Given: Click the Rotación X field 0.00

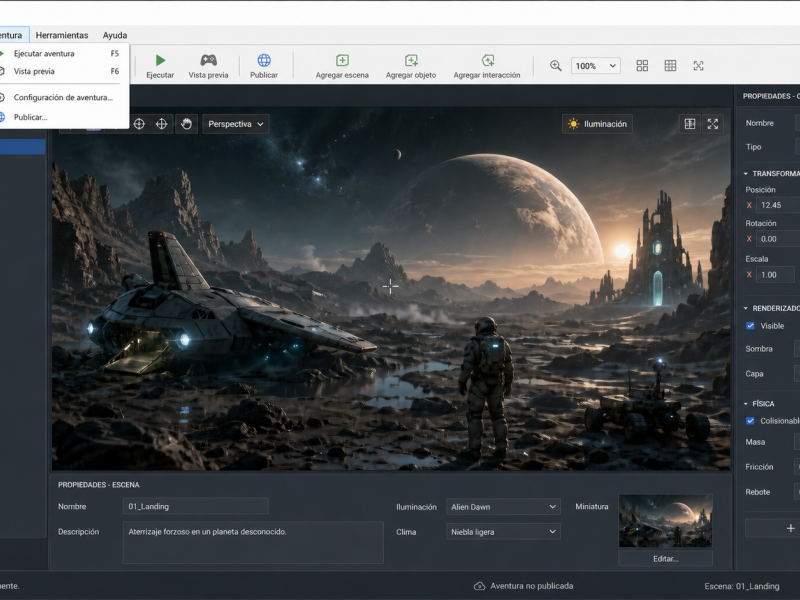Looking at the screenshot, I should (x=778, y=239).
